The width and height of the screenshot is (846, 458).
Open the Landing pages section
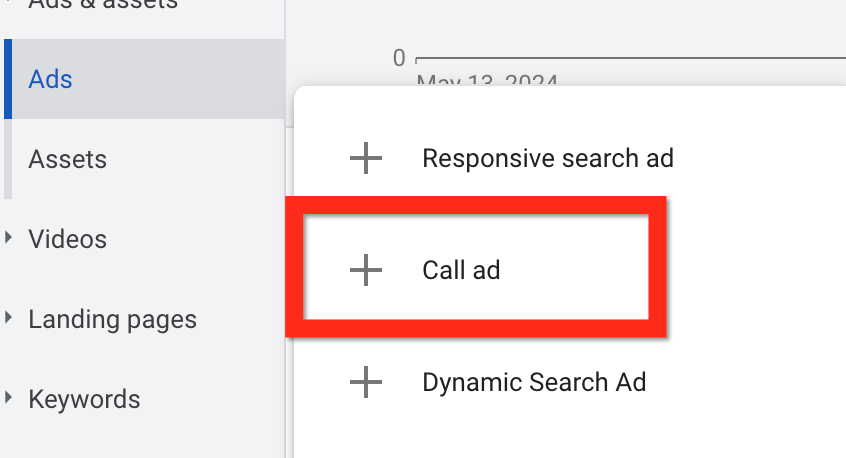tap(112, 319)
